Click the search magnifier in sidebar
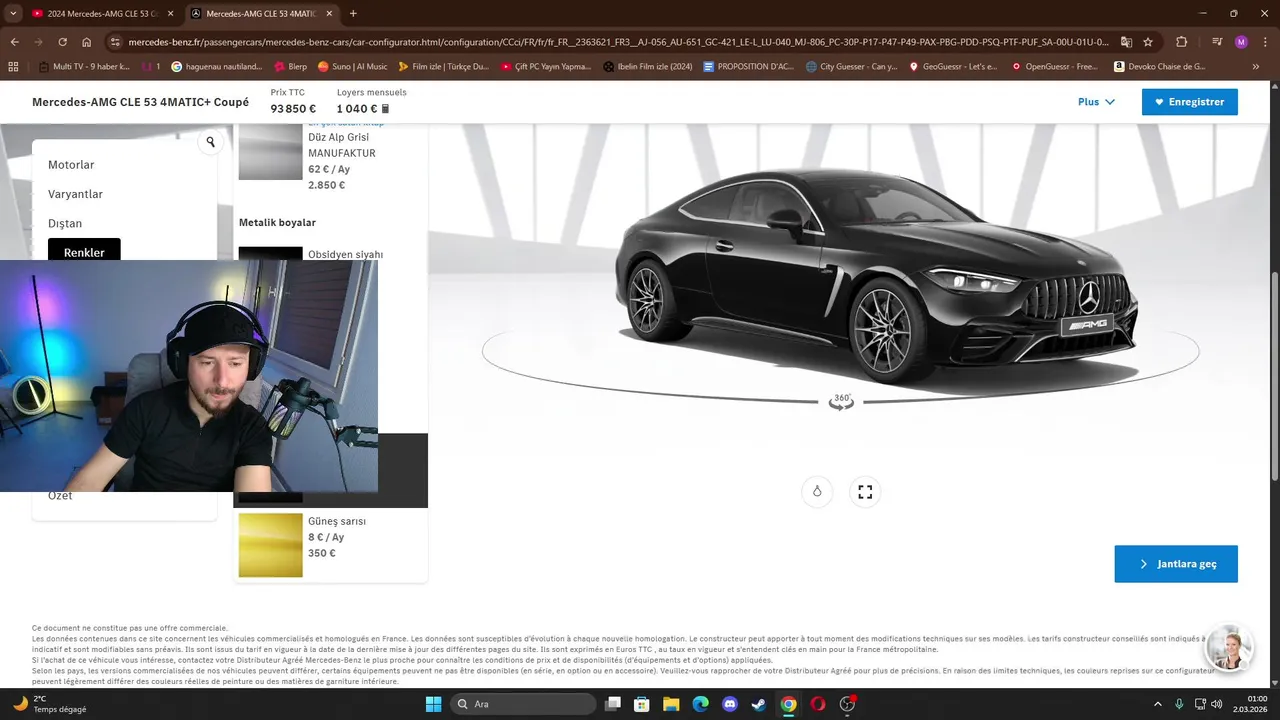Screen dimensions: 1280x720 tap(210, 142)
